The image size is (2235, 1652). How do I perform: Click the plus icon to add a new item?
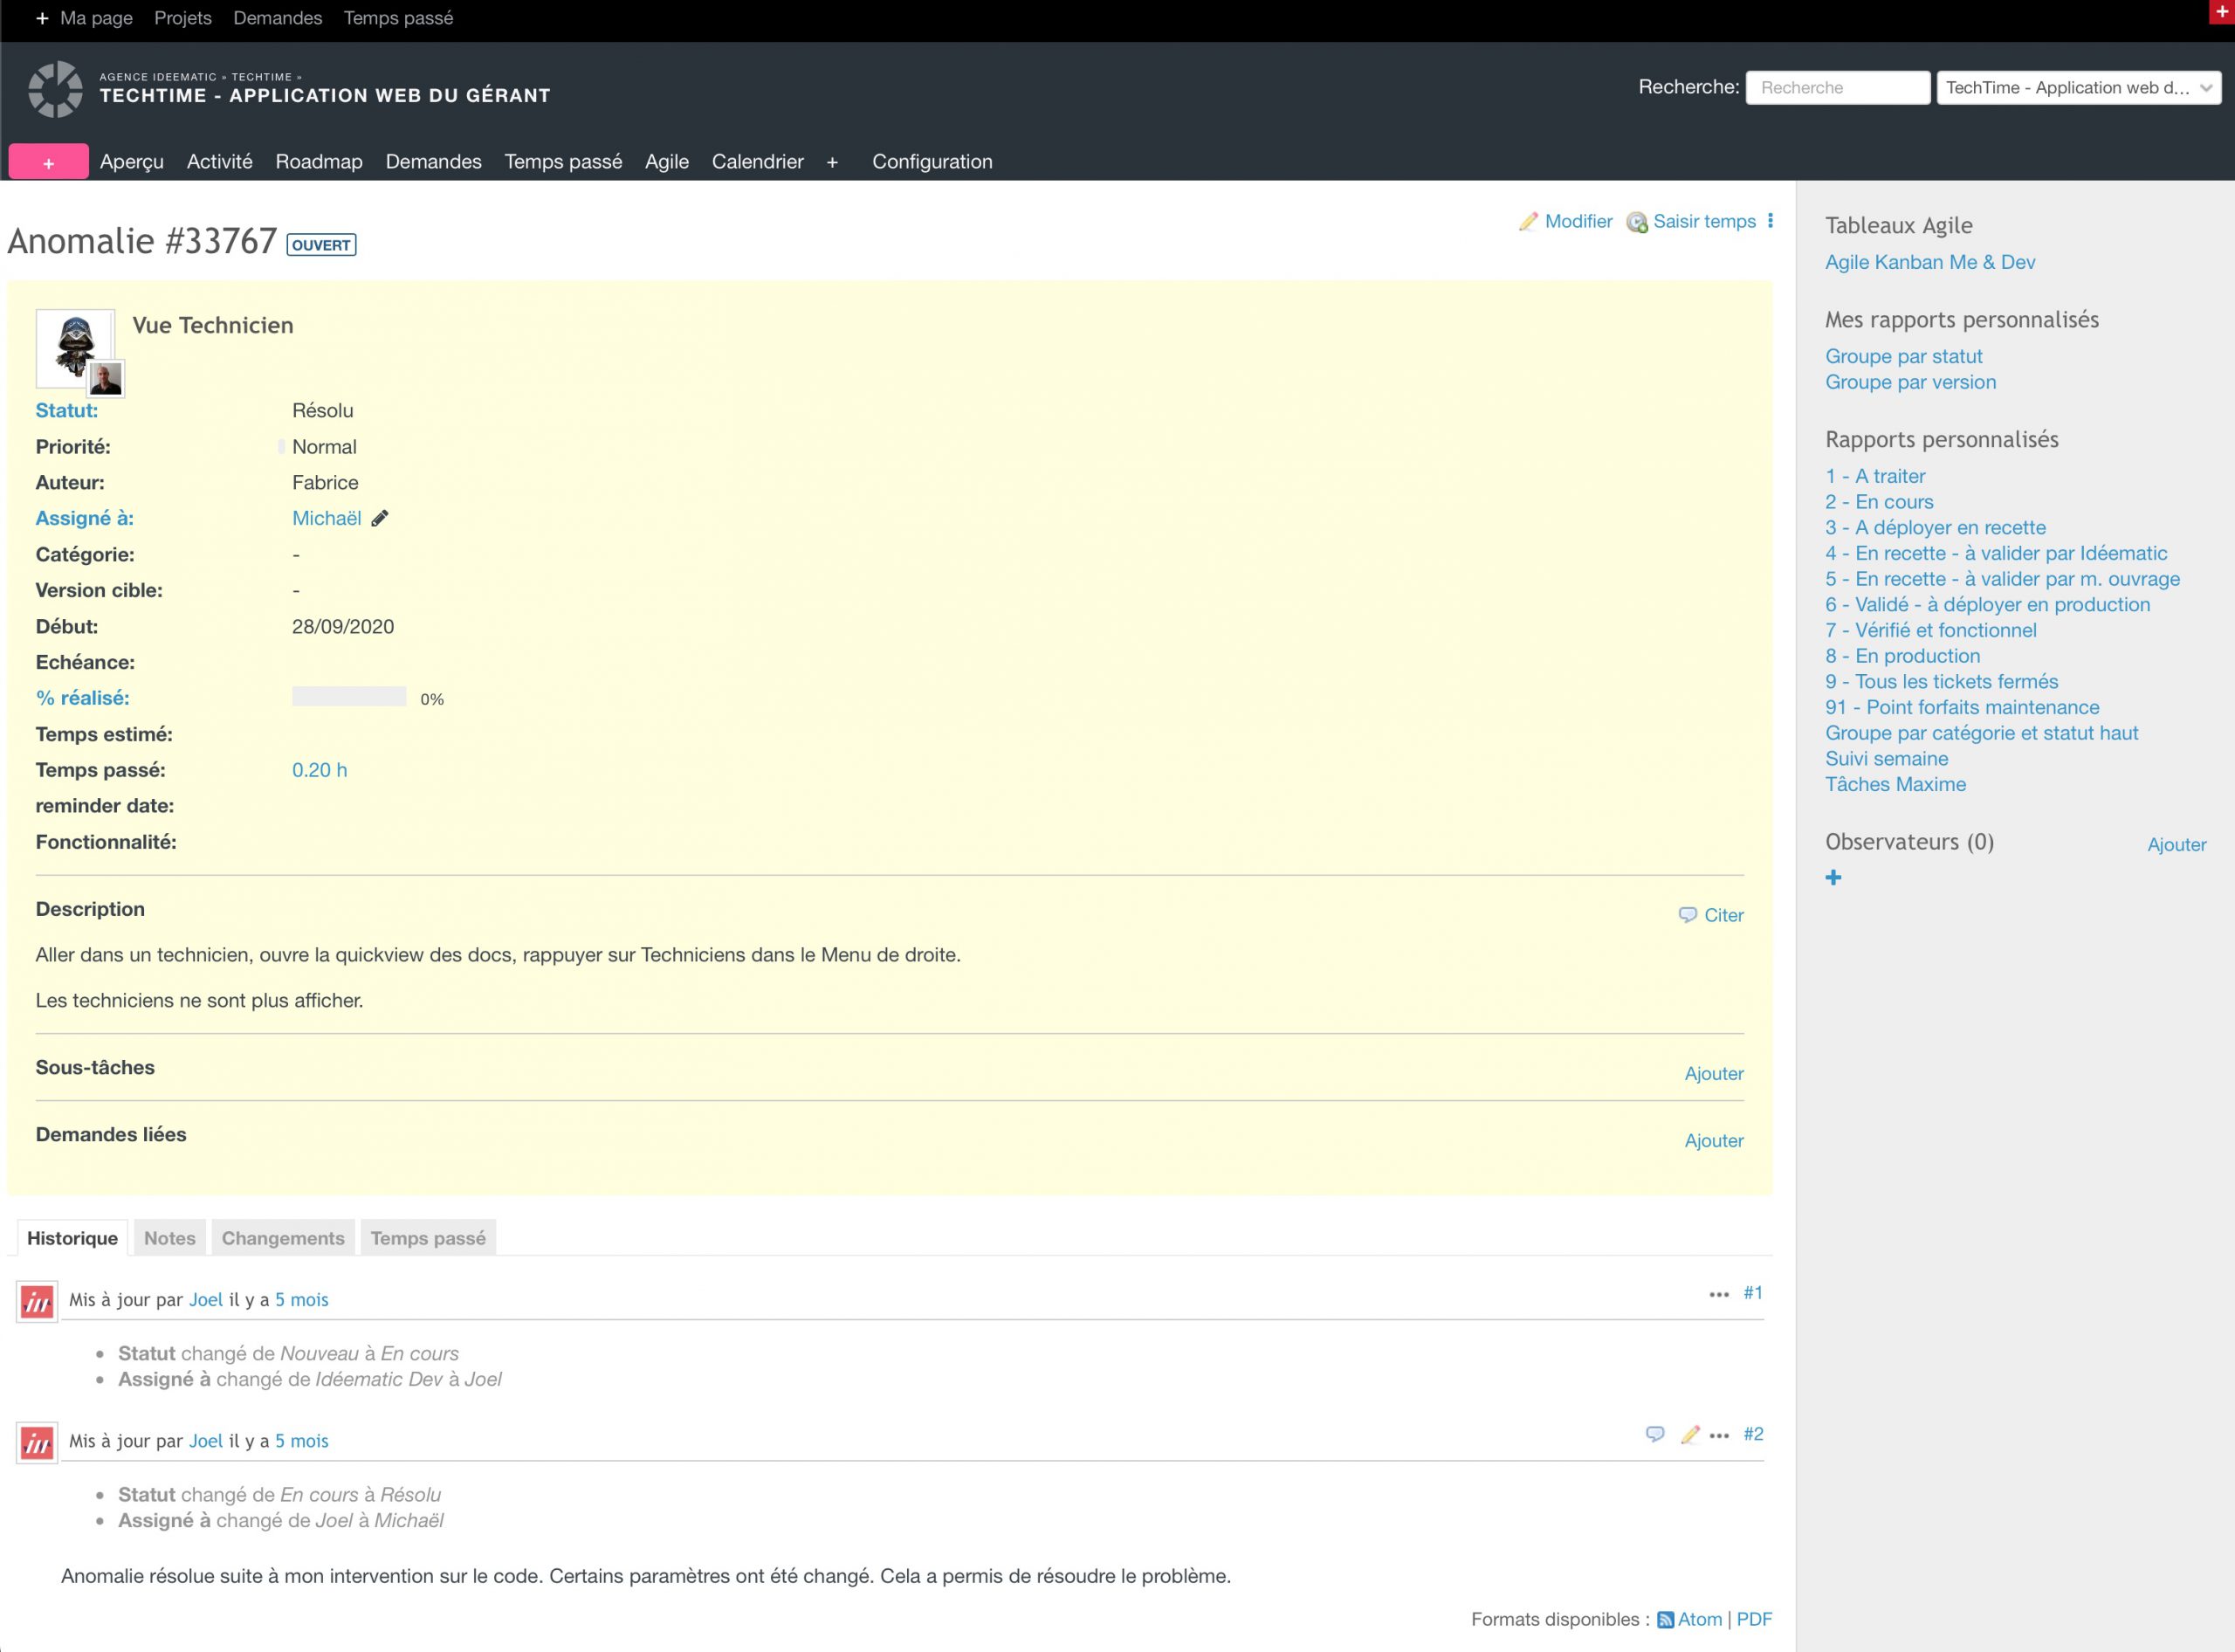(47, 162)
